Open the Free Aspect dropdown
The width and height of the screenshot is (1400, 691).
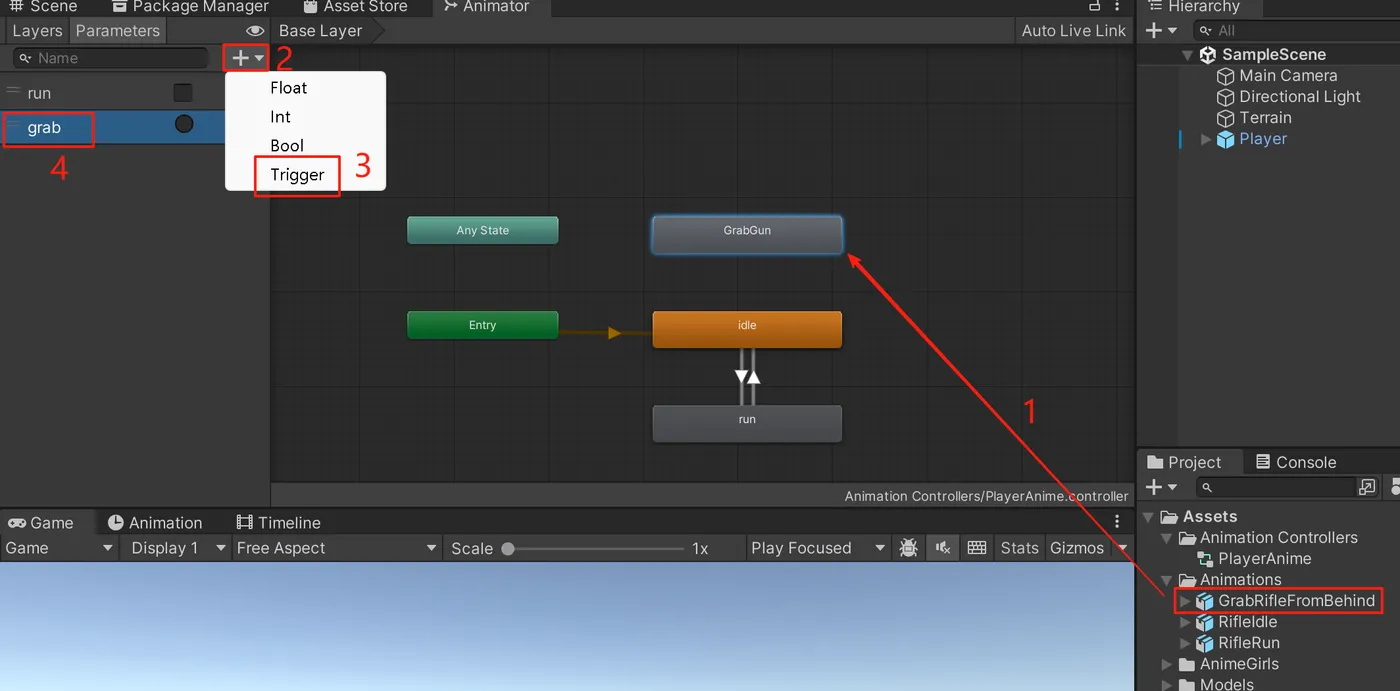[x=336, y=548]
